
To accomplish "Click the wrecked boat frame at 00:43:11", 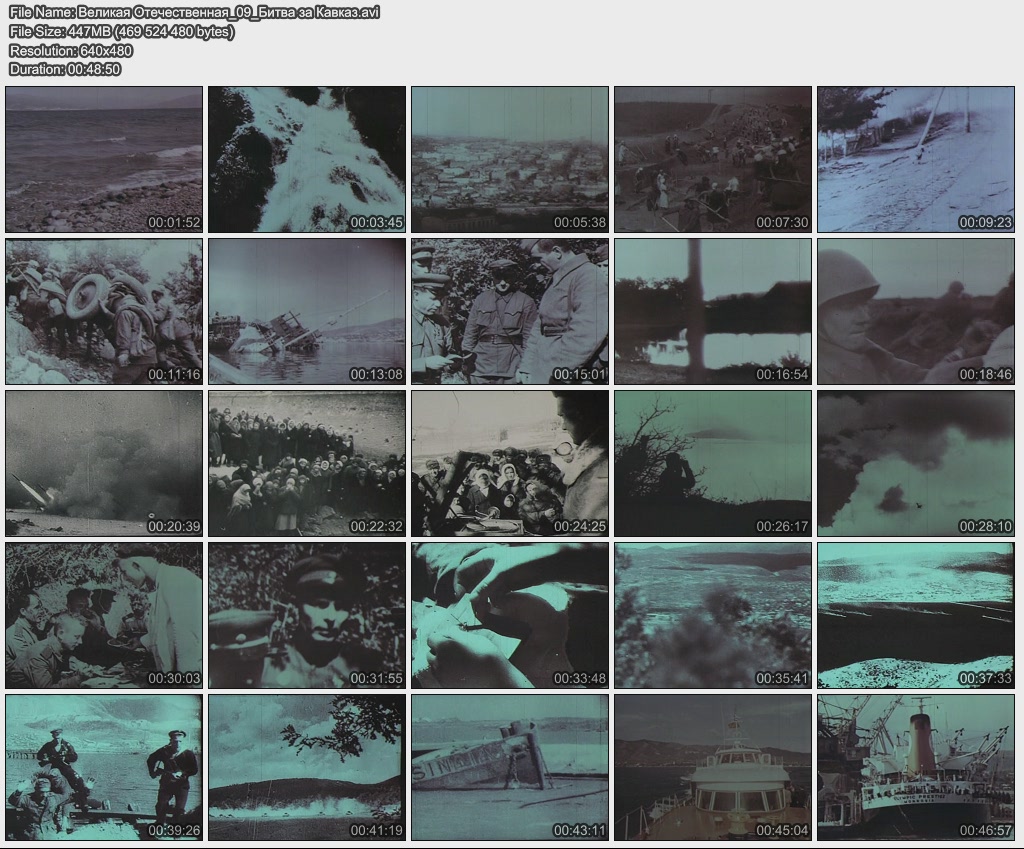I will coord(510,767).
